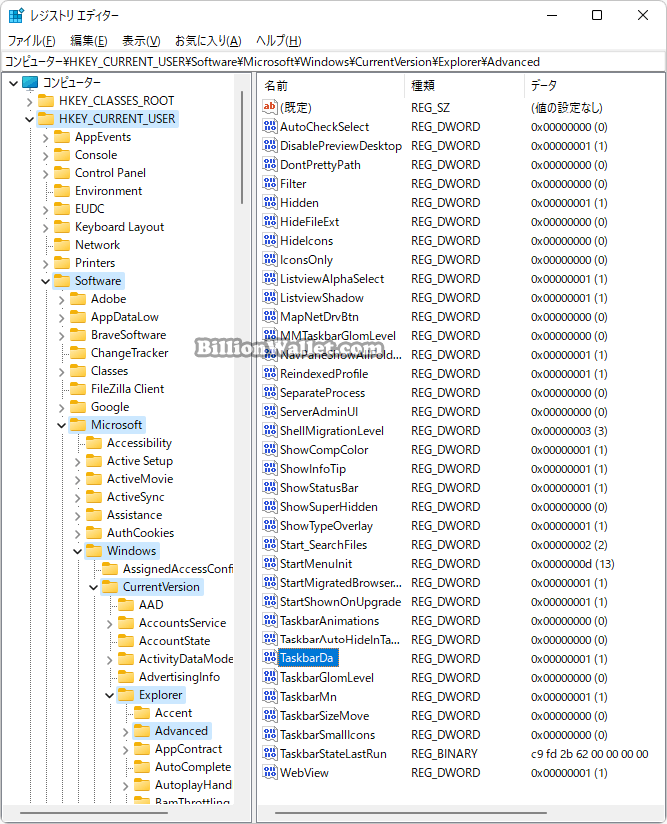
Task: Click the Accent key folder icon
Action: 142,713
